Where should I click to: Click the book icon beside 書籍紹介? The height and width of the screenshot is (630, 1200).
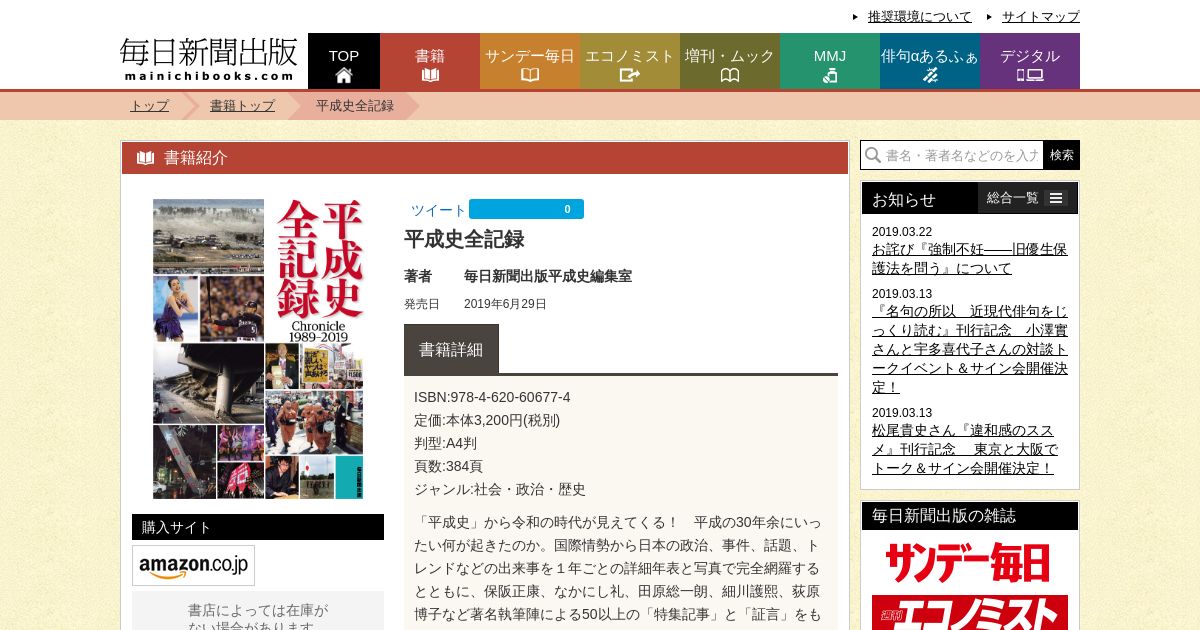point(146,158)
